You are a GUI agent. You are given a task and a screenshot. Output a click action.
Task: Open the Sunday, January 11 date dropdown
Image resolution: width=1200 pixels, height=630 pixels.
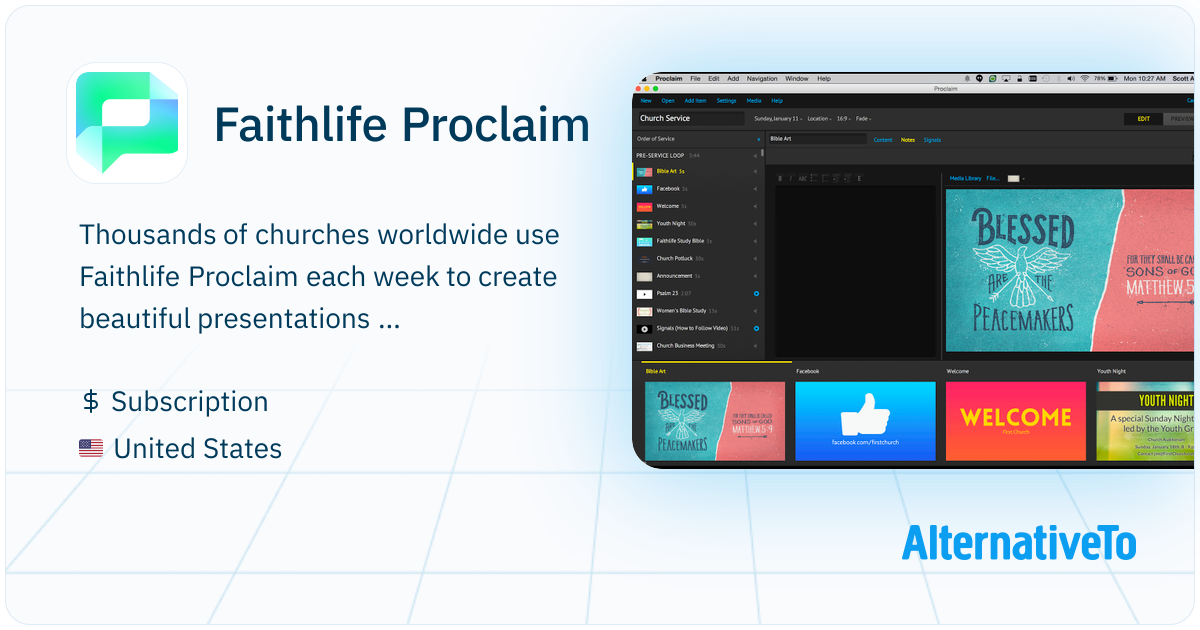(778, 119)
